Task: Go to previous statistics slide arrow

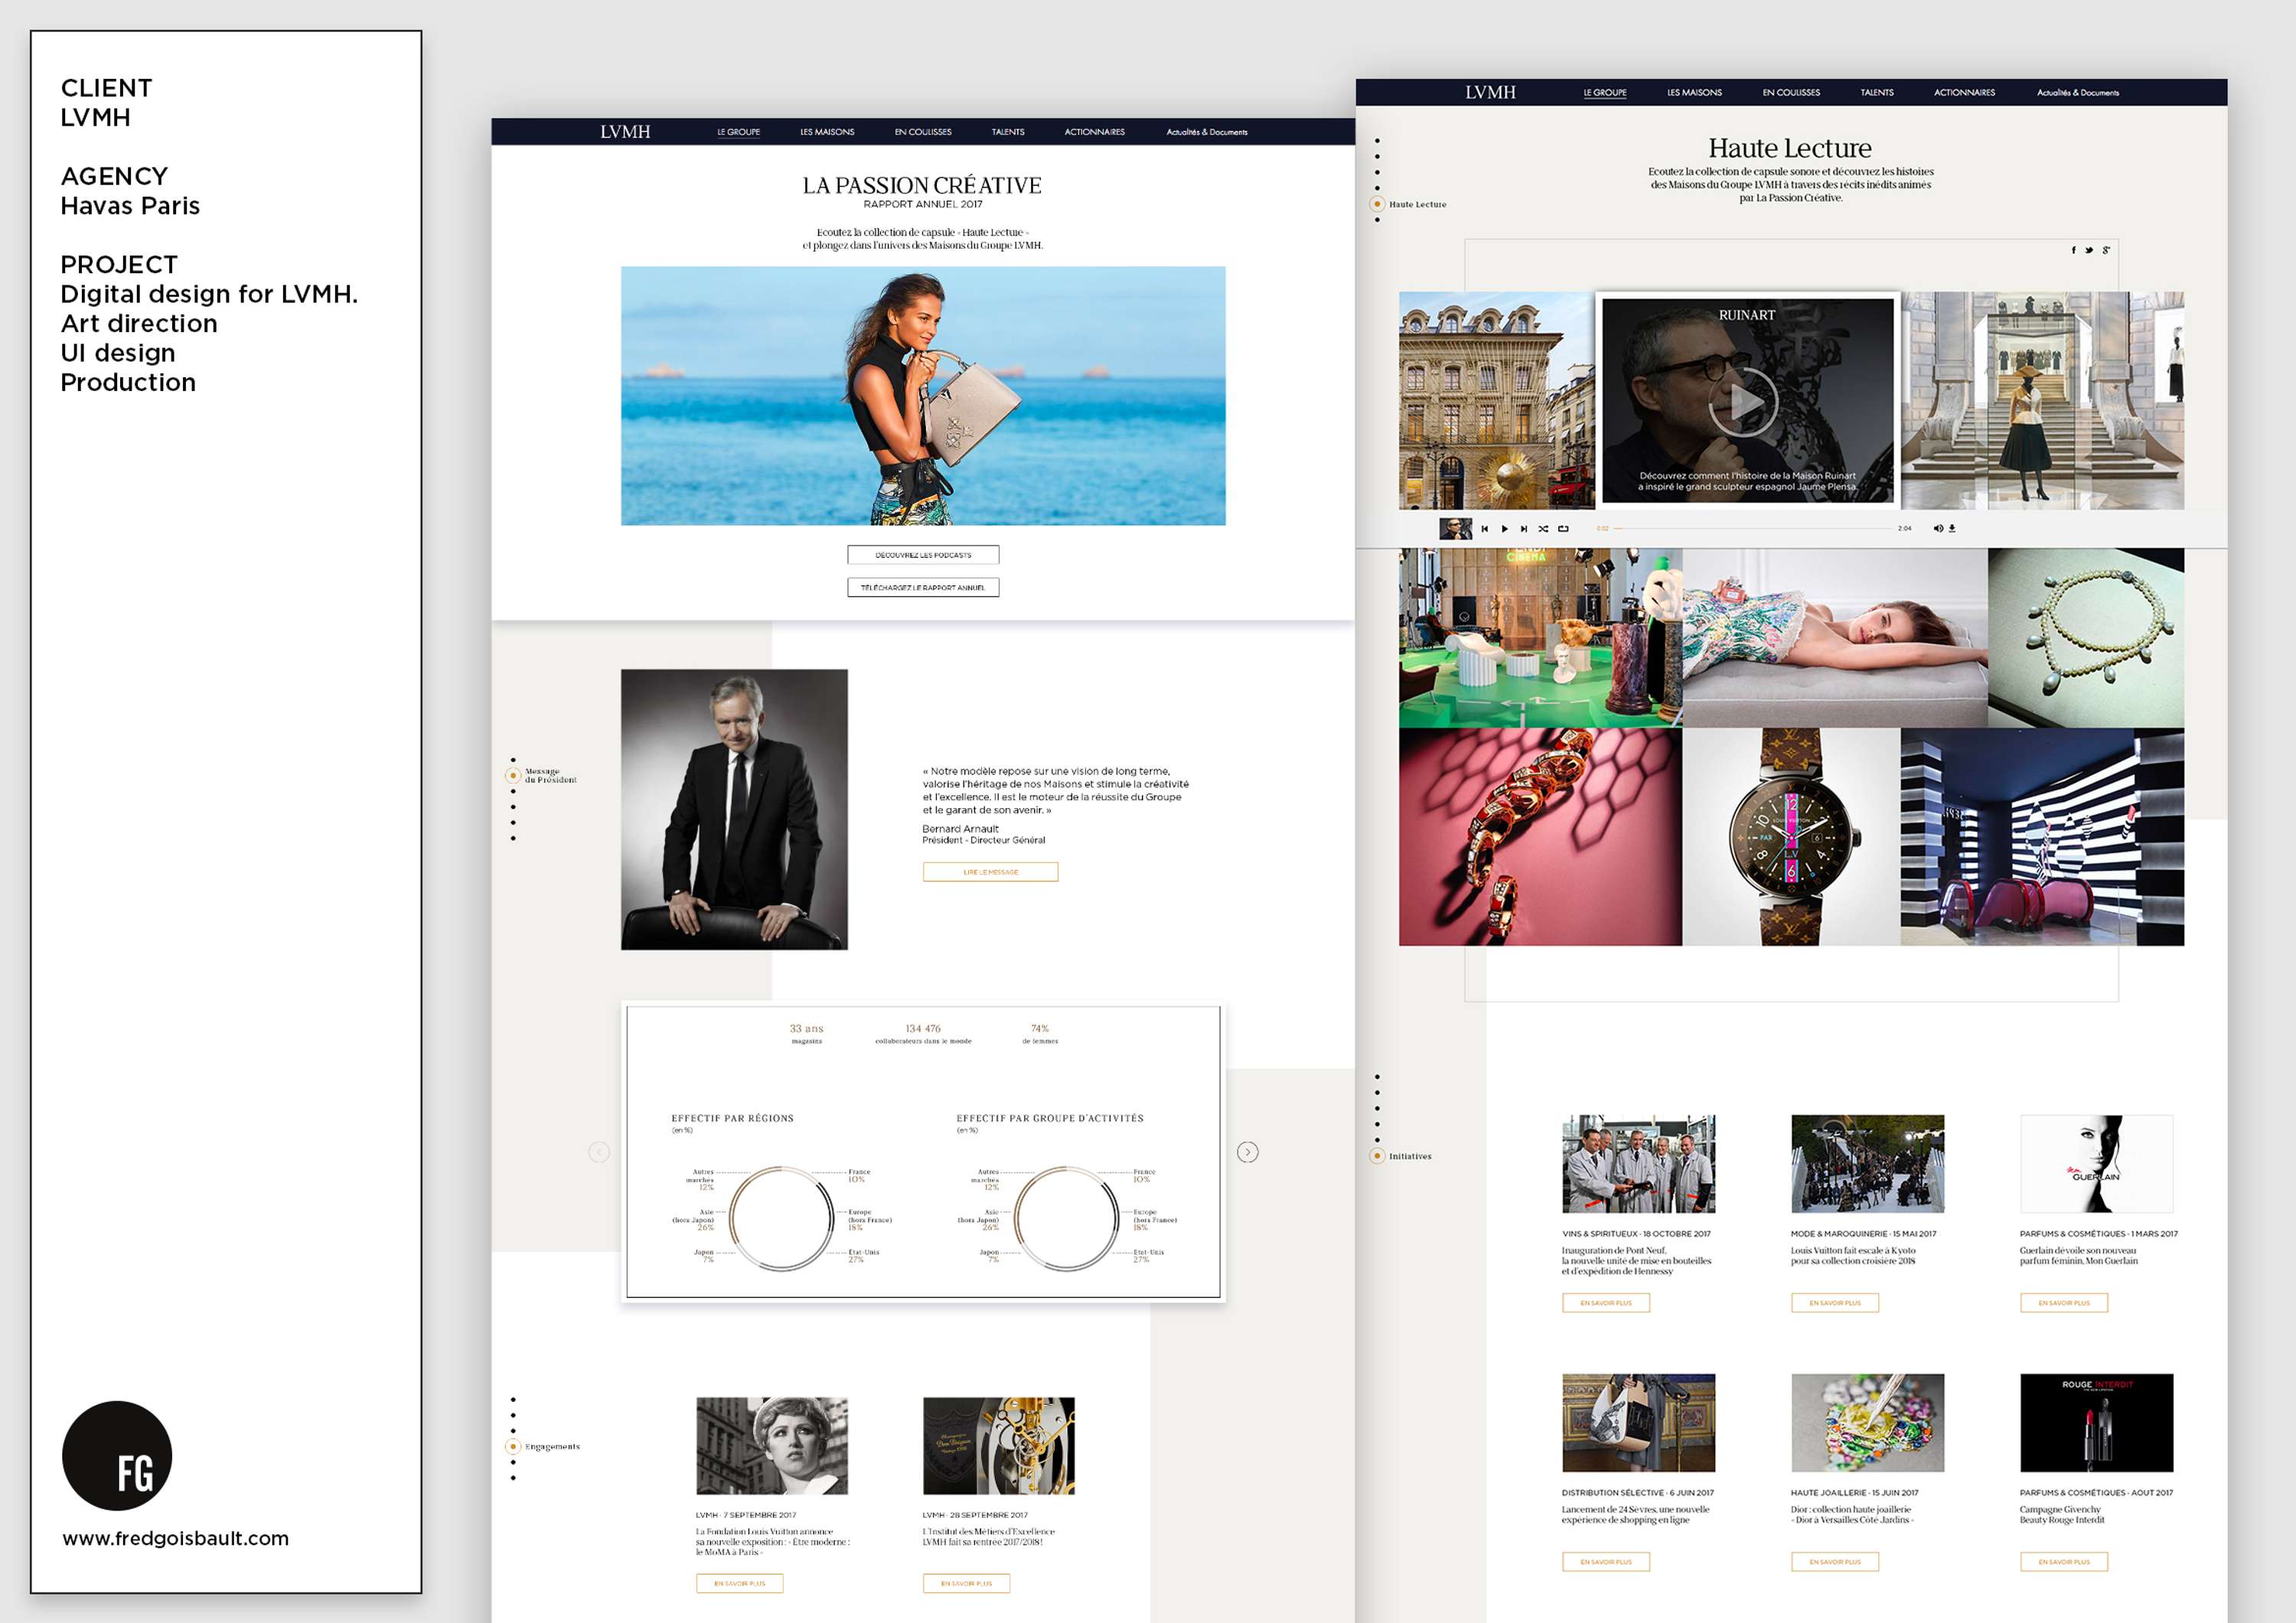Action: (x=599, y=1152)
